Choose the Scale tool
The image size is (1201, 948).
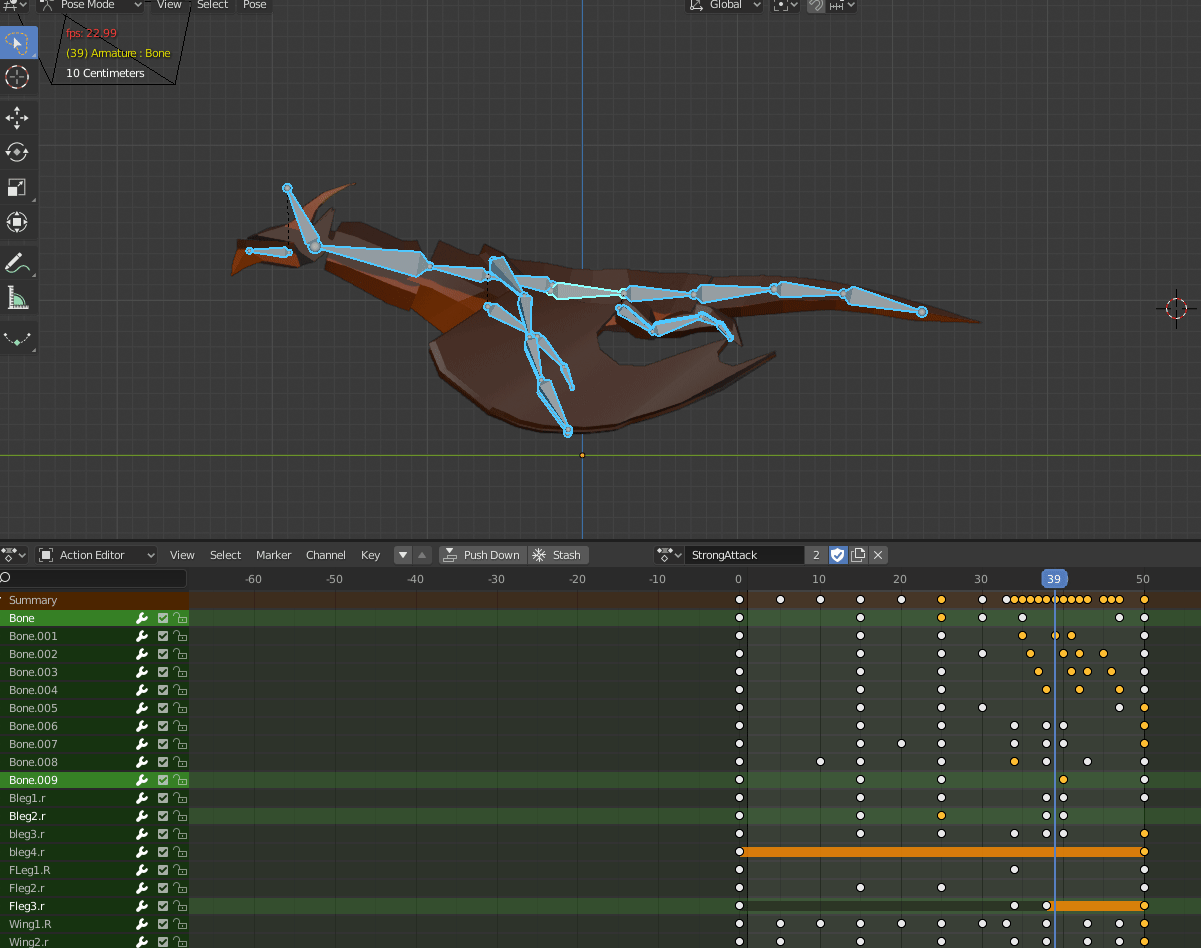(17, 187)
